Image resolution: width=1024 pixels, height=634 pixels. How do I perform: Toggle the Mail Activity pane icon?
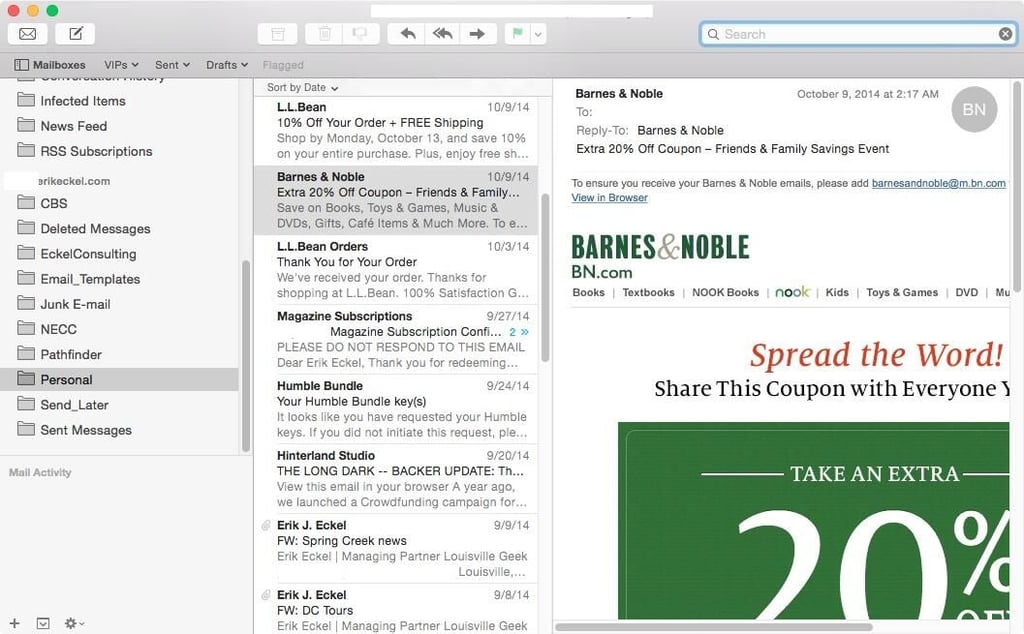tap(43, 623)
